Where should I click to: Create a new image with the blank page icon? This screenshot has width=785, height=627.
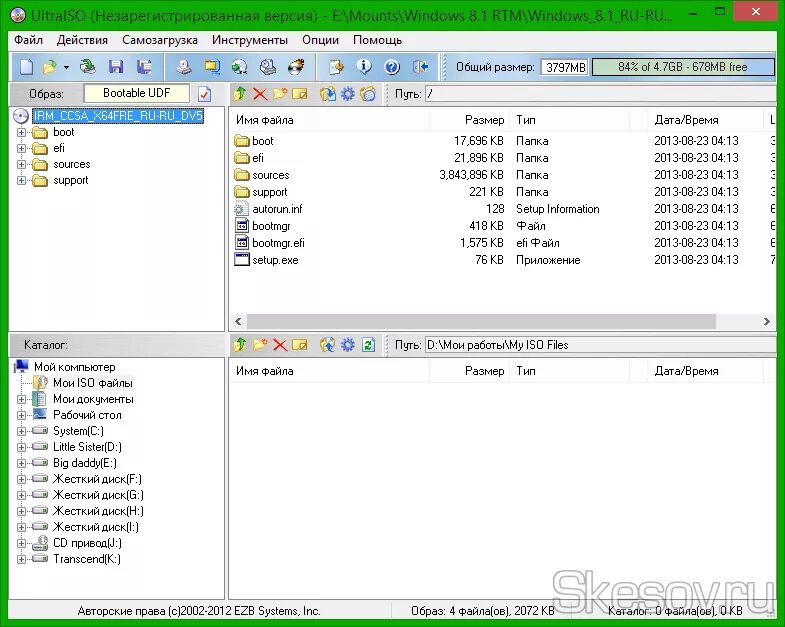(26, 67)
